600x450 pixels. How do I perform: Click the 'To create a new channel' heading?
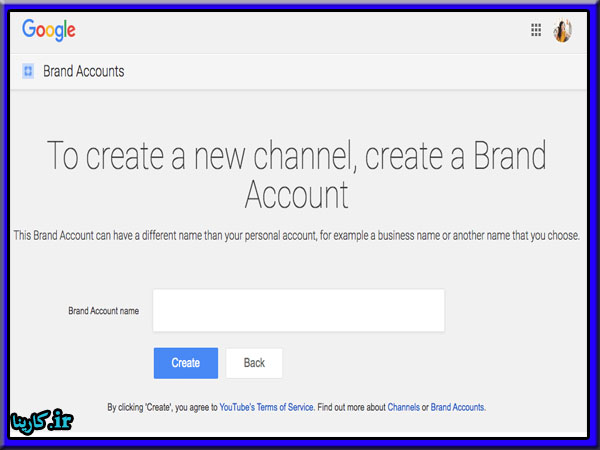point(297,174)
